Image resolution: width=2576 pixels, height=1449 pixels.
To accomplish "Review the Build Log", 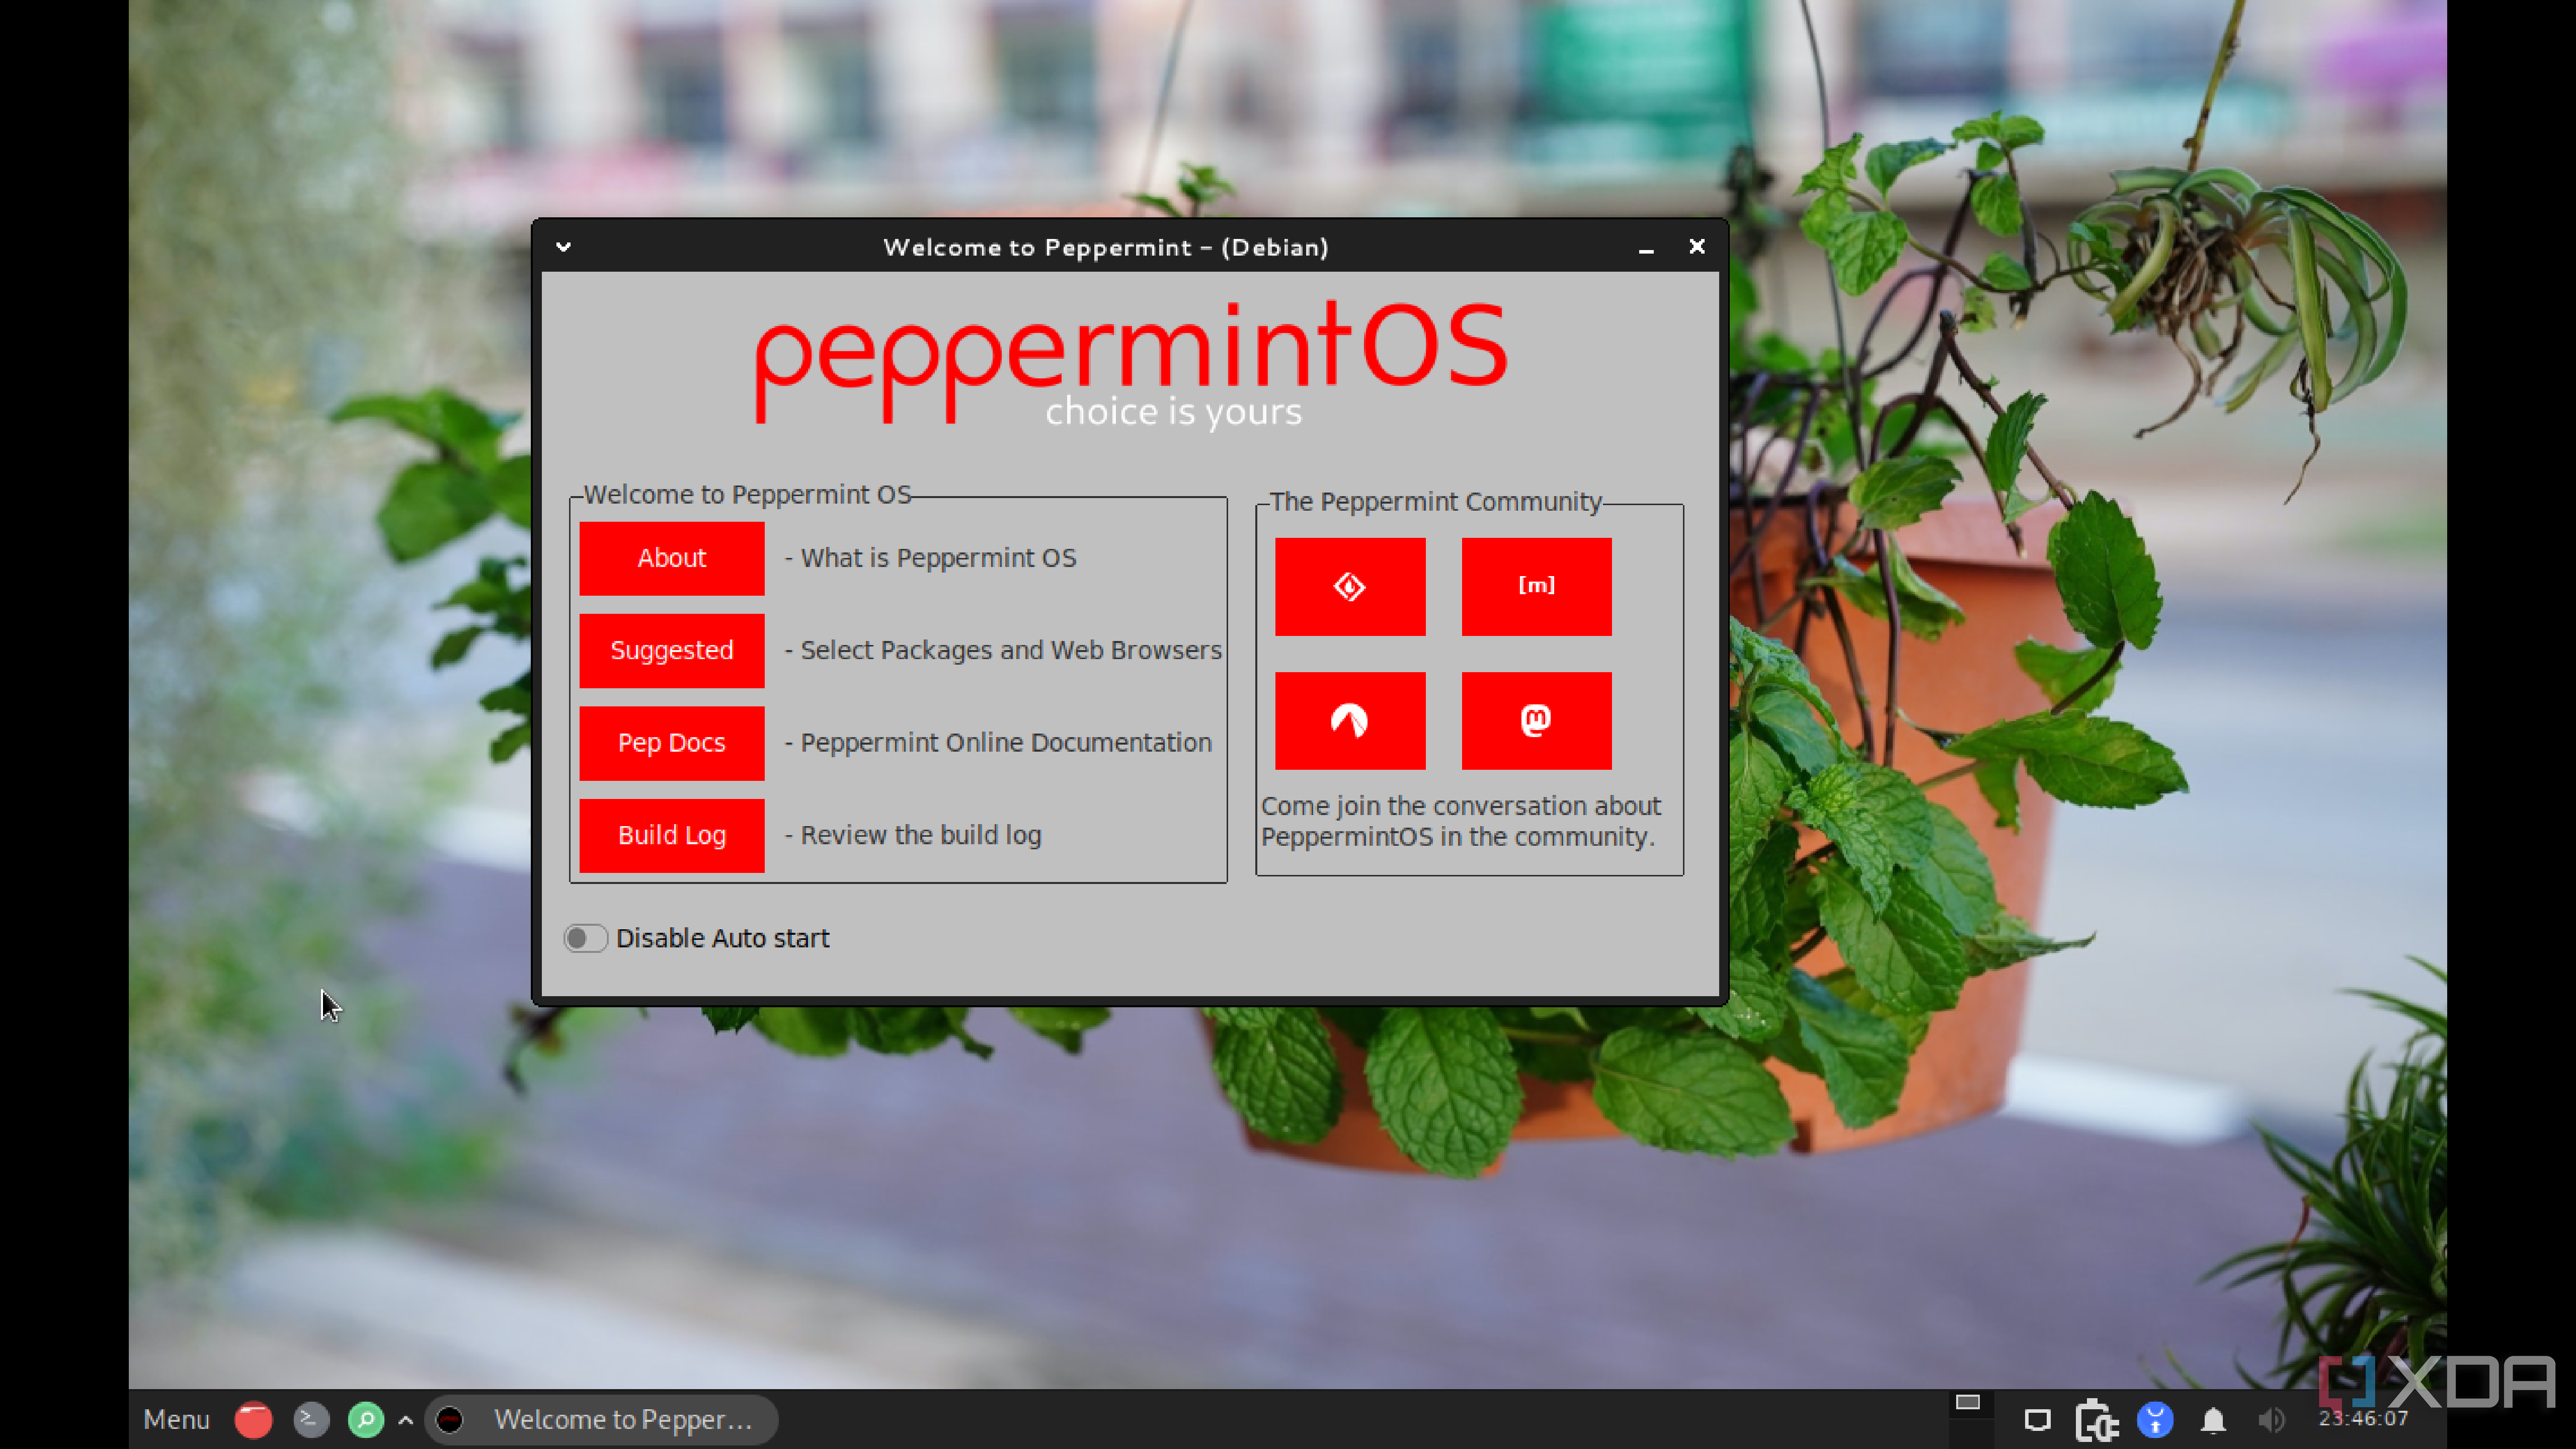I will (672, 835).
